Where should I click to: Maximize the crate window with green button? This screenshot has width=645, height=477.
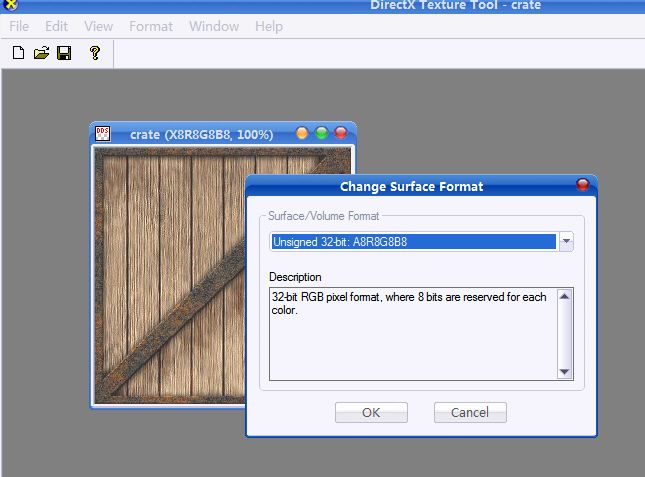[x=322, y=133]
